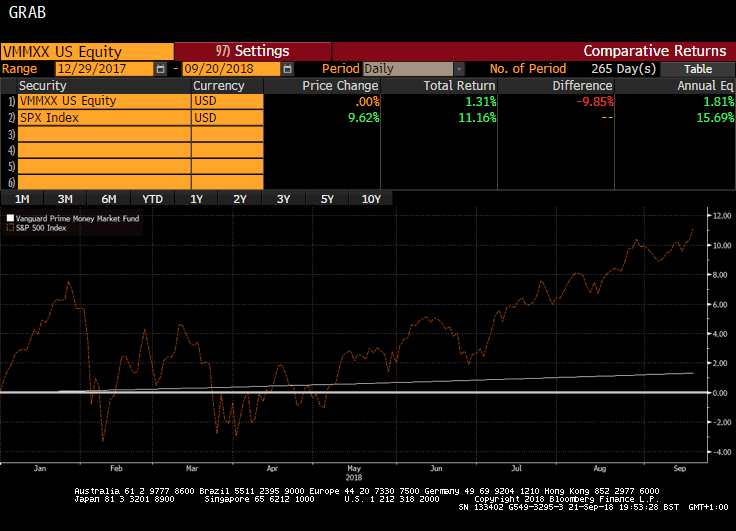Click empty currency field in row 3
Viewport: 736px width, 531px height.
coord(228,134)
